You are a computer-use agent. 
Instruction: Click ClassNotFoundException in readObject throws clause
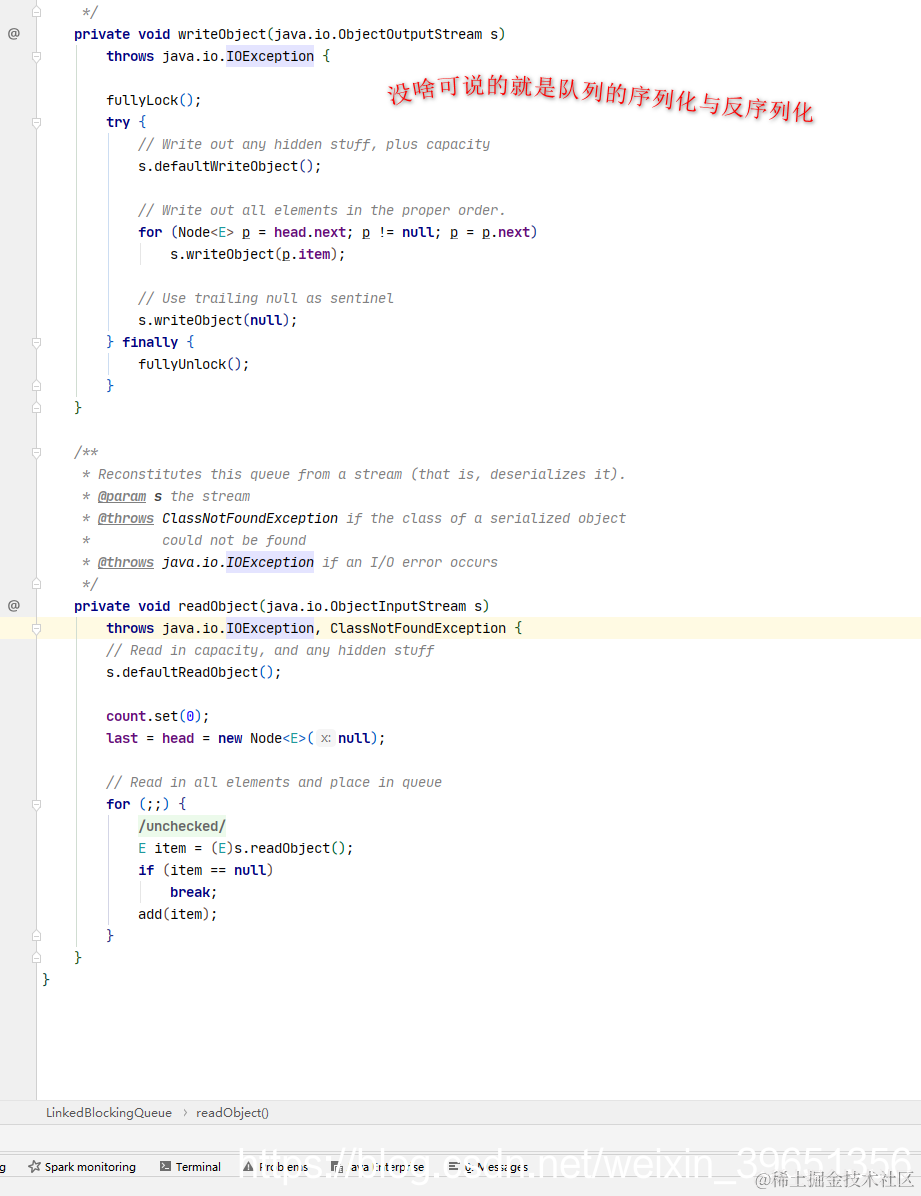418,629
